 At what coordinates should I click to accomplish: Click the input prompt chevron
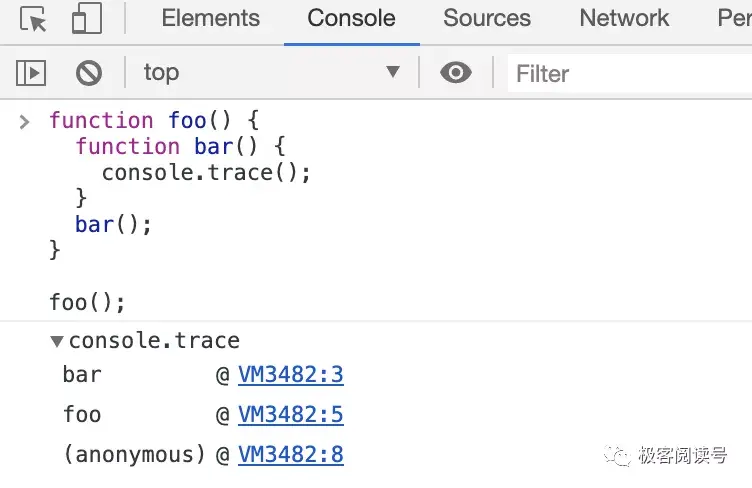[24, 122]
